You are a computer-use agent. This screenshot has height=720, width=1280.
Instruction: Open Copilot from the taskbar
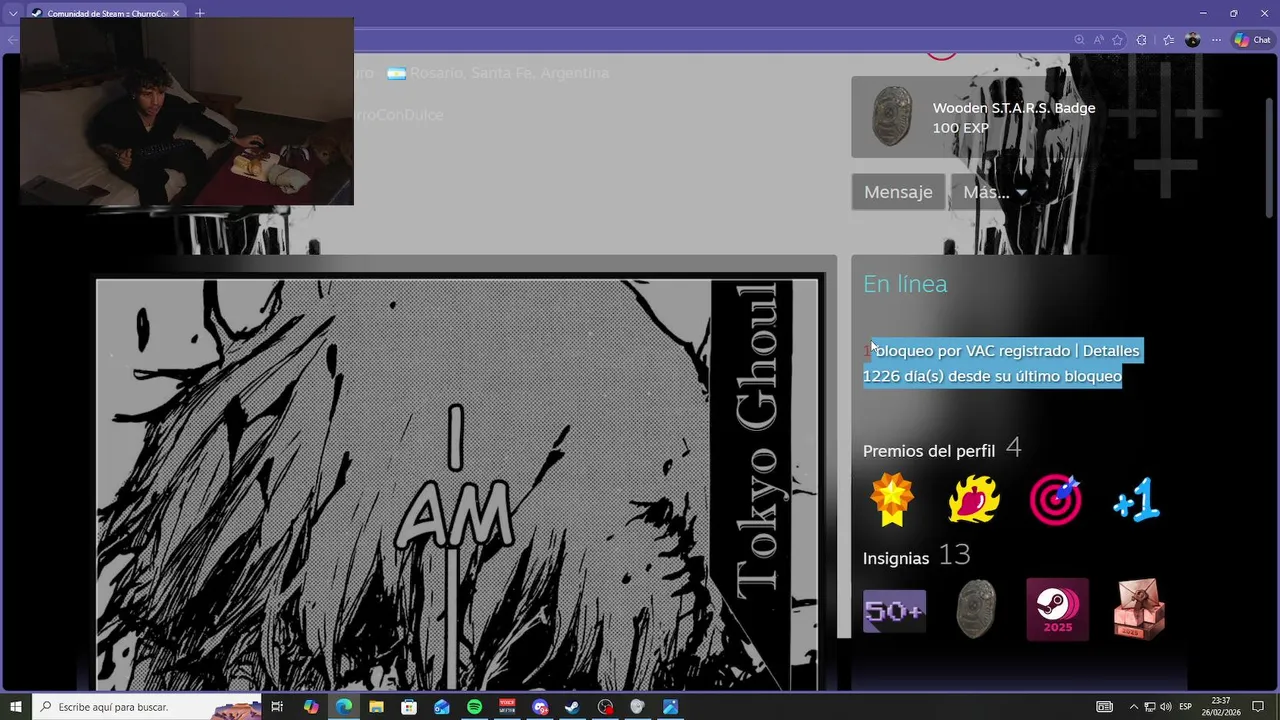311,707
